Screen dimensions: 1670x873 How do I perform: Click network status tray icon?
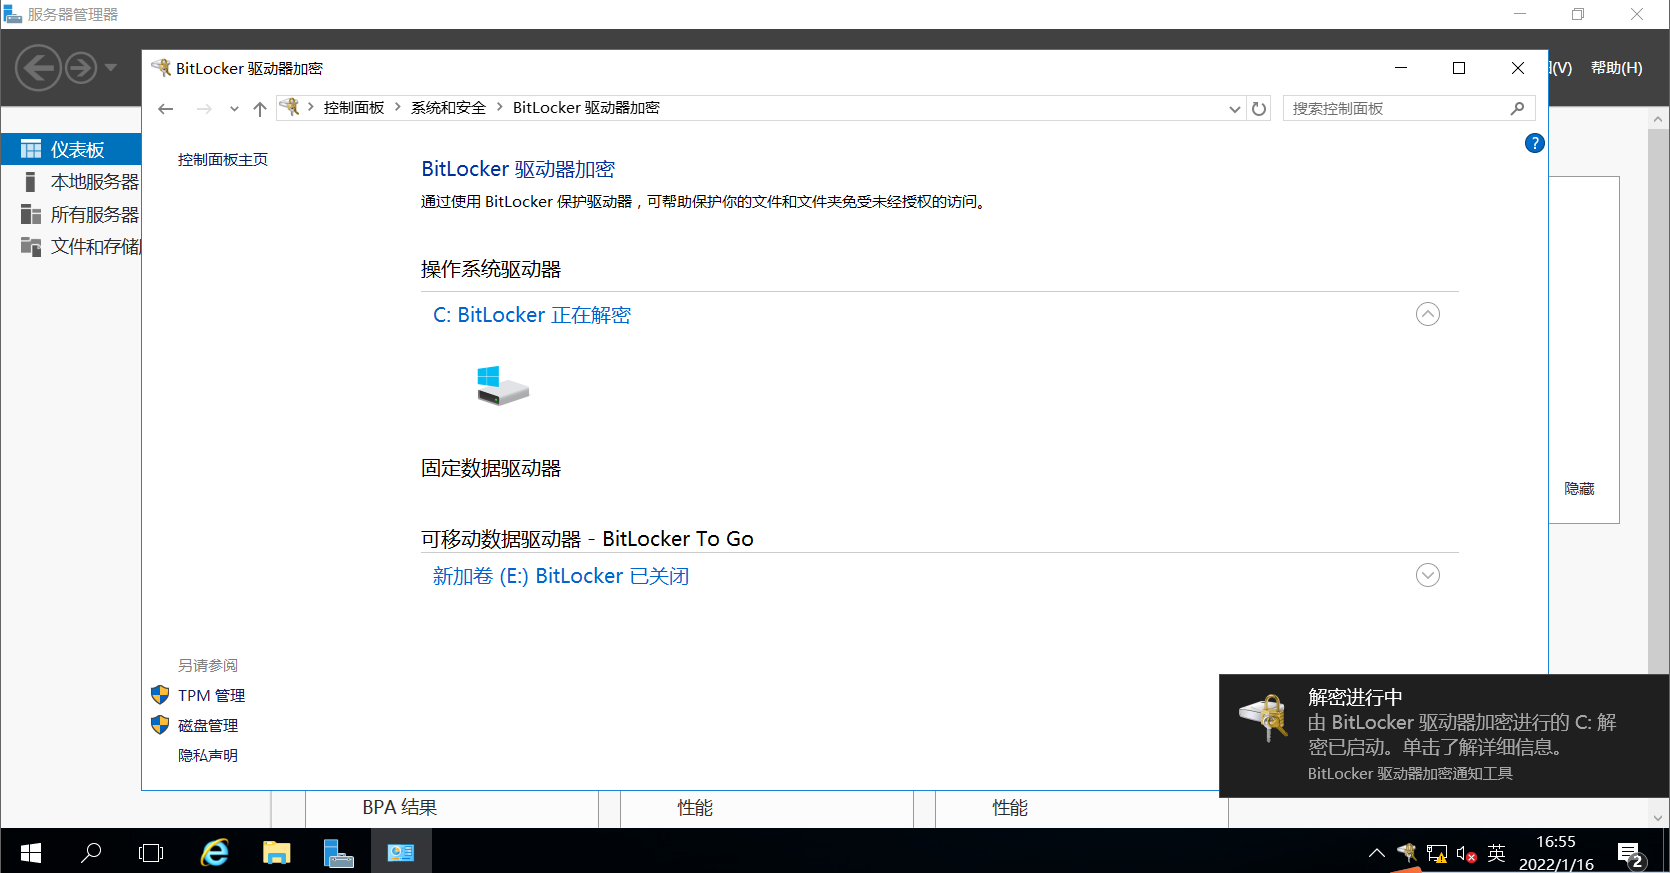click(x=1437, y=854)
